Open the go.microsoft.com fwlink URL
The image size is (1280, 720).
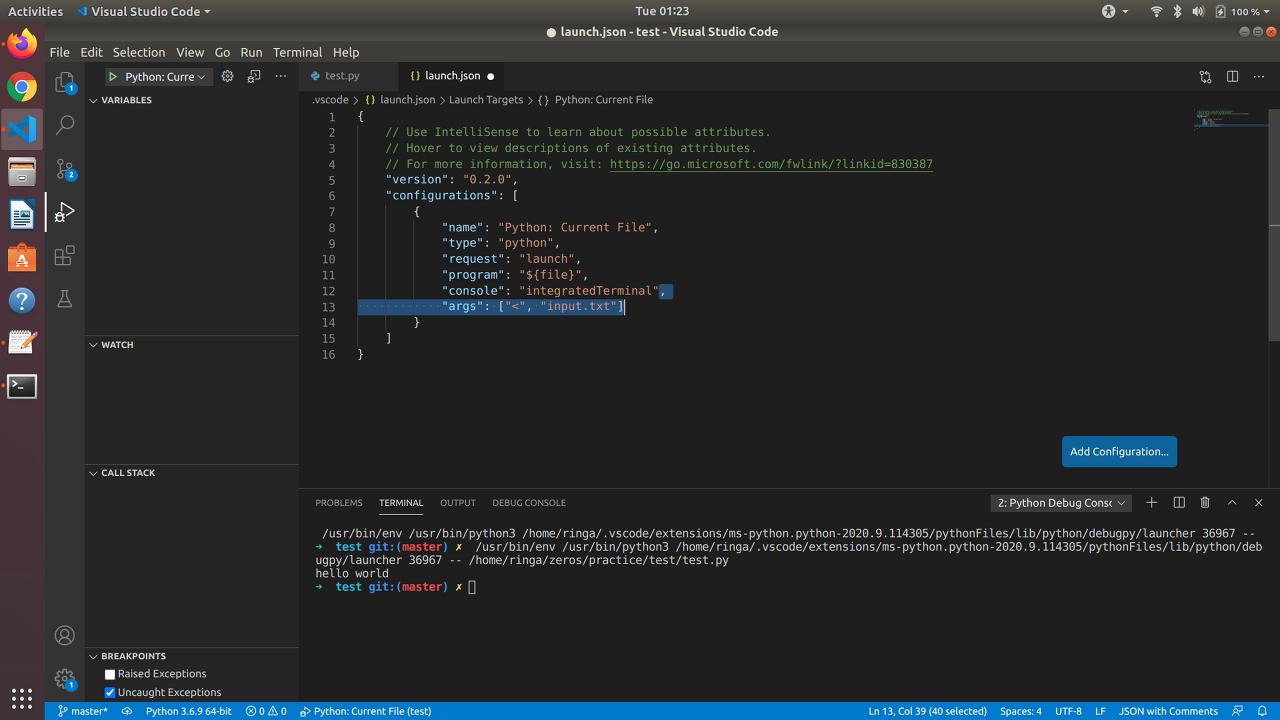tap(771, 164)
